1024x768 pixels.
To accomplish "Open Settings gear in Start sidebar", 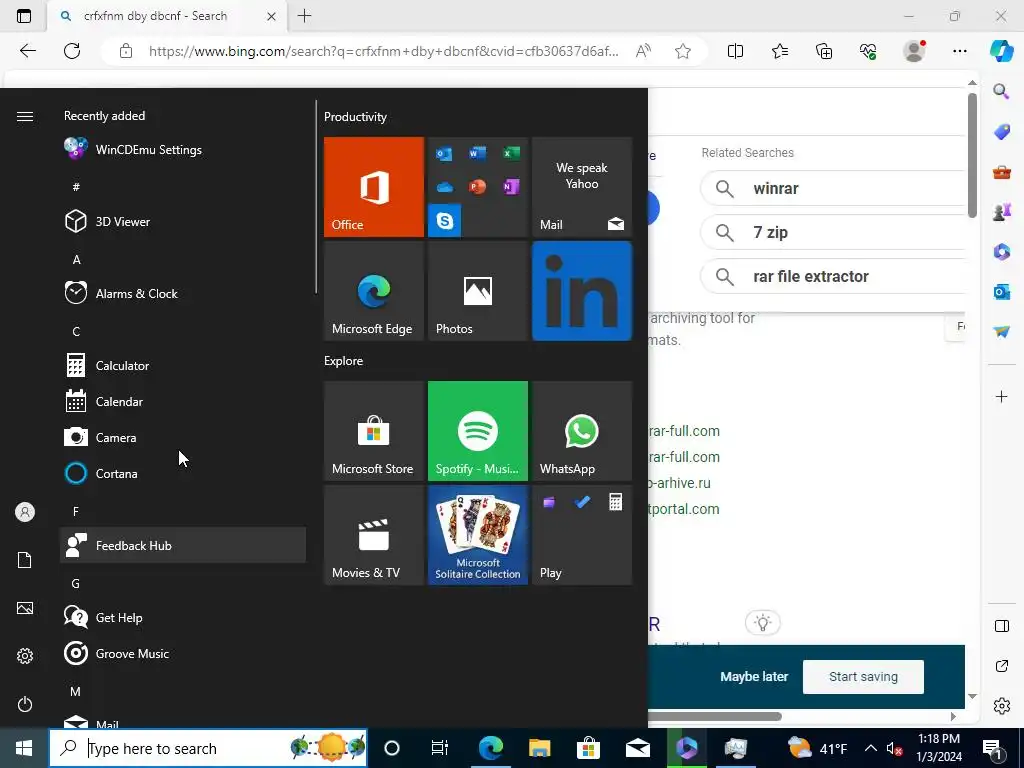I will coord(25,656).
